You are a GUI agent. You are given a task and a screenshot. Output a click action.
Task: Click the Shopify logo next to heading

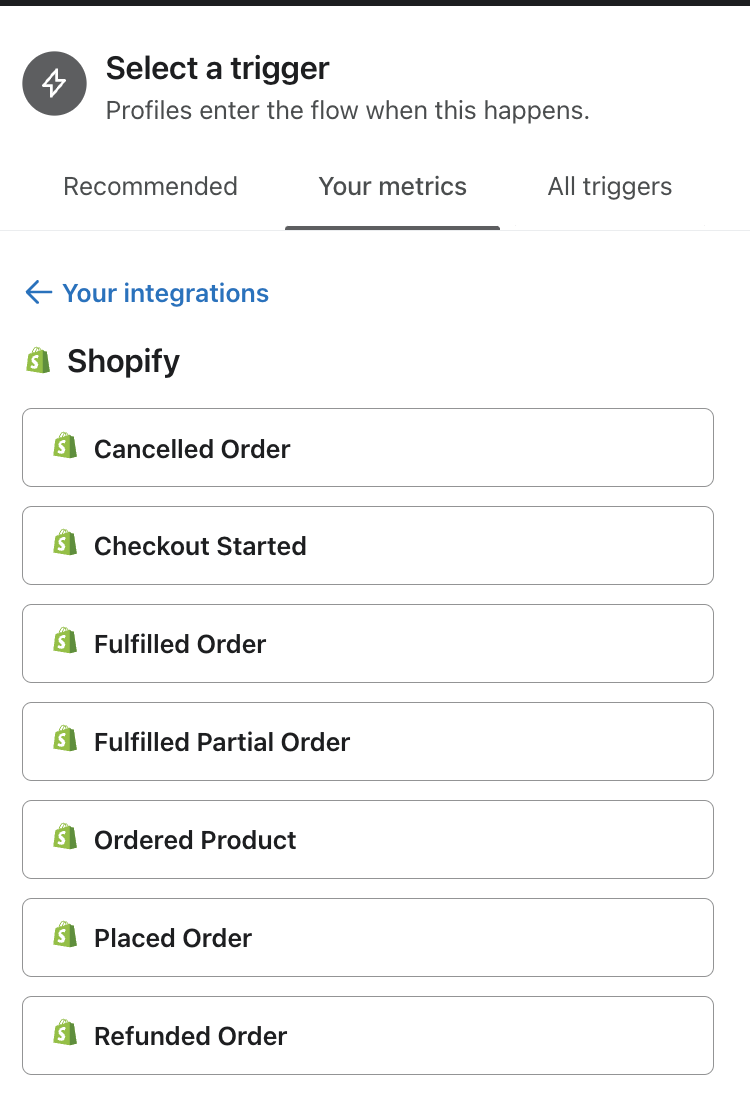[38, 361]
